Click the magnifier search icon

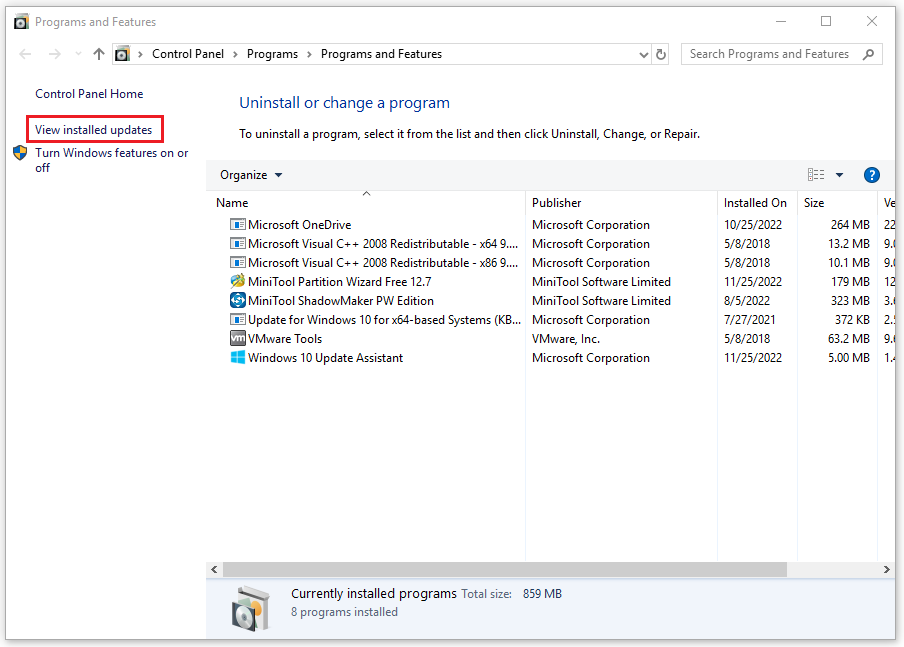coord(868,54)
